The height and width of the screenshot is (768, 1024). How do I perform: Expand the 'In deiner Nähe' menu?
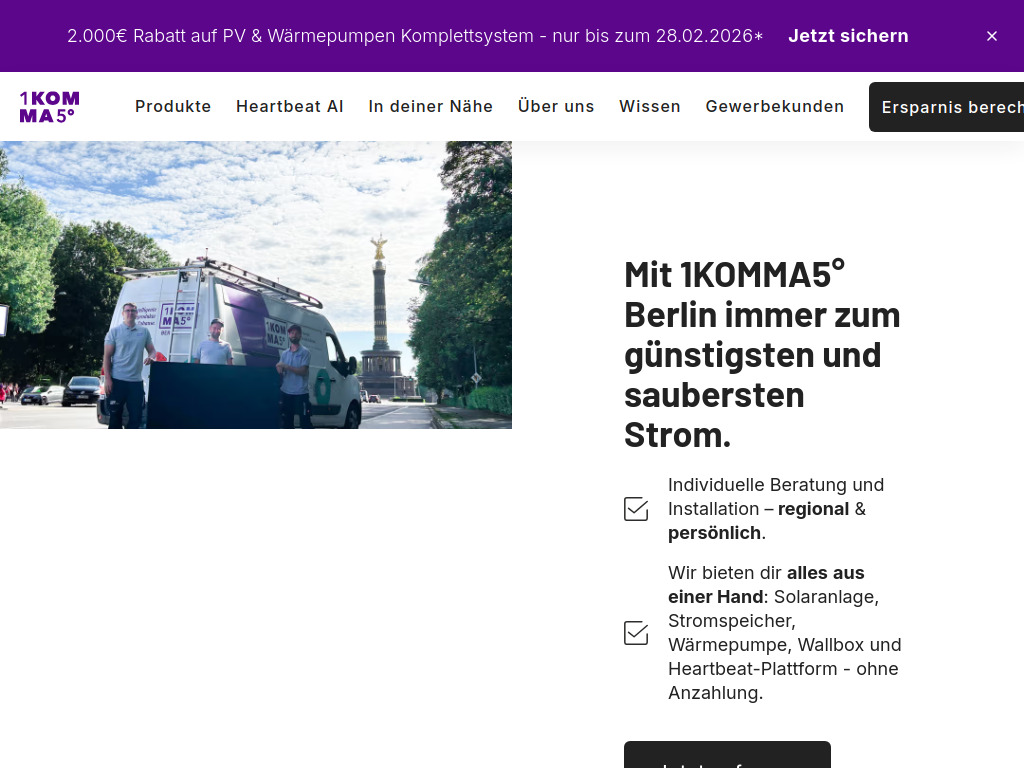[x=431, y=106]
